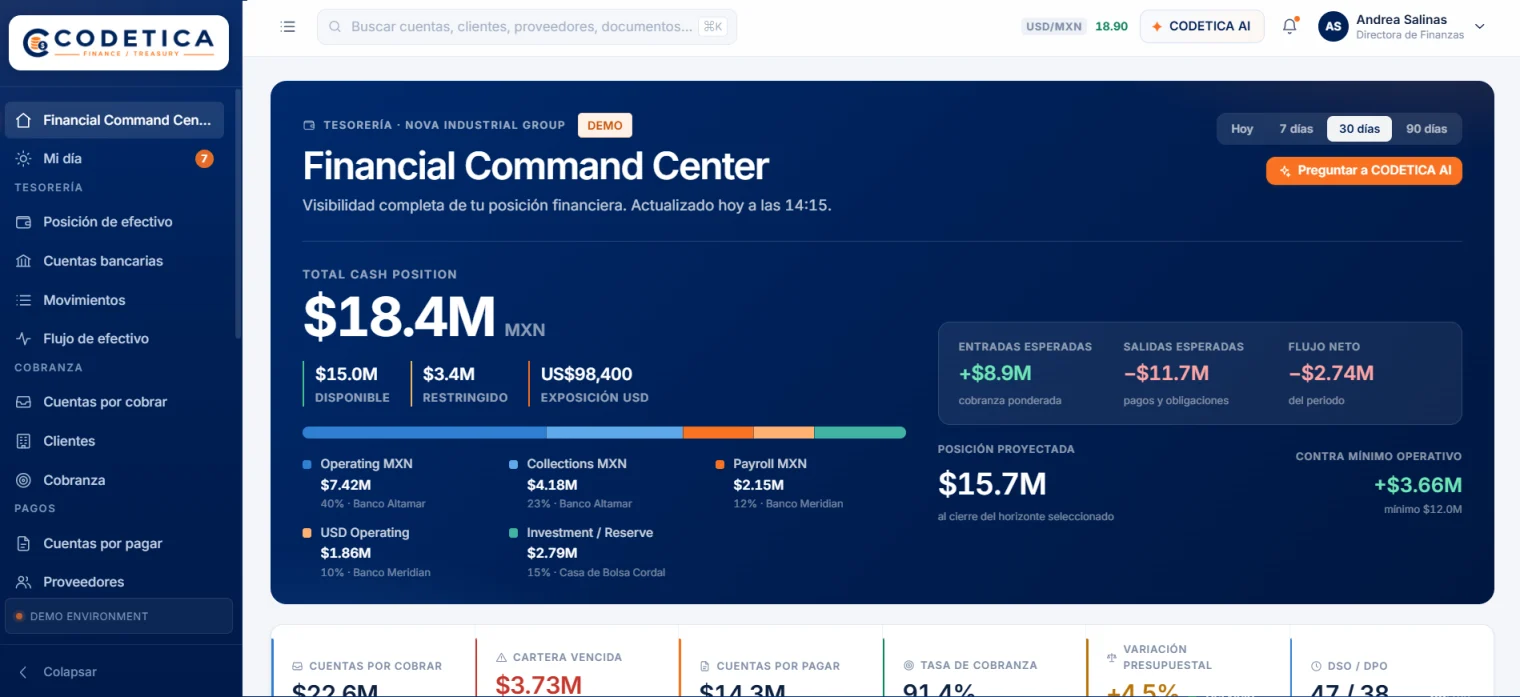This screenshot has width=1520, height=697.
Task: Click the sidebar vertical scrollbar
Action: [238, 213]
